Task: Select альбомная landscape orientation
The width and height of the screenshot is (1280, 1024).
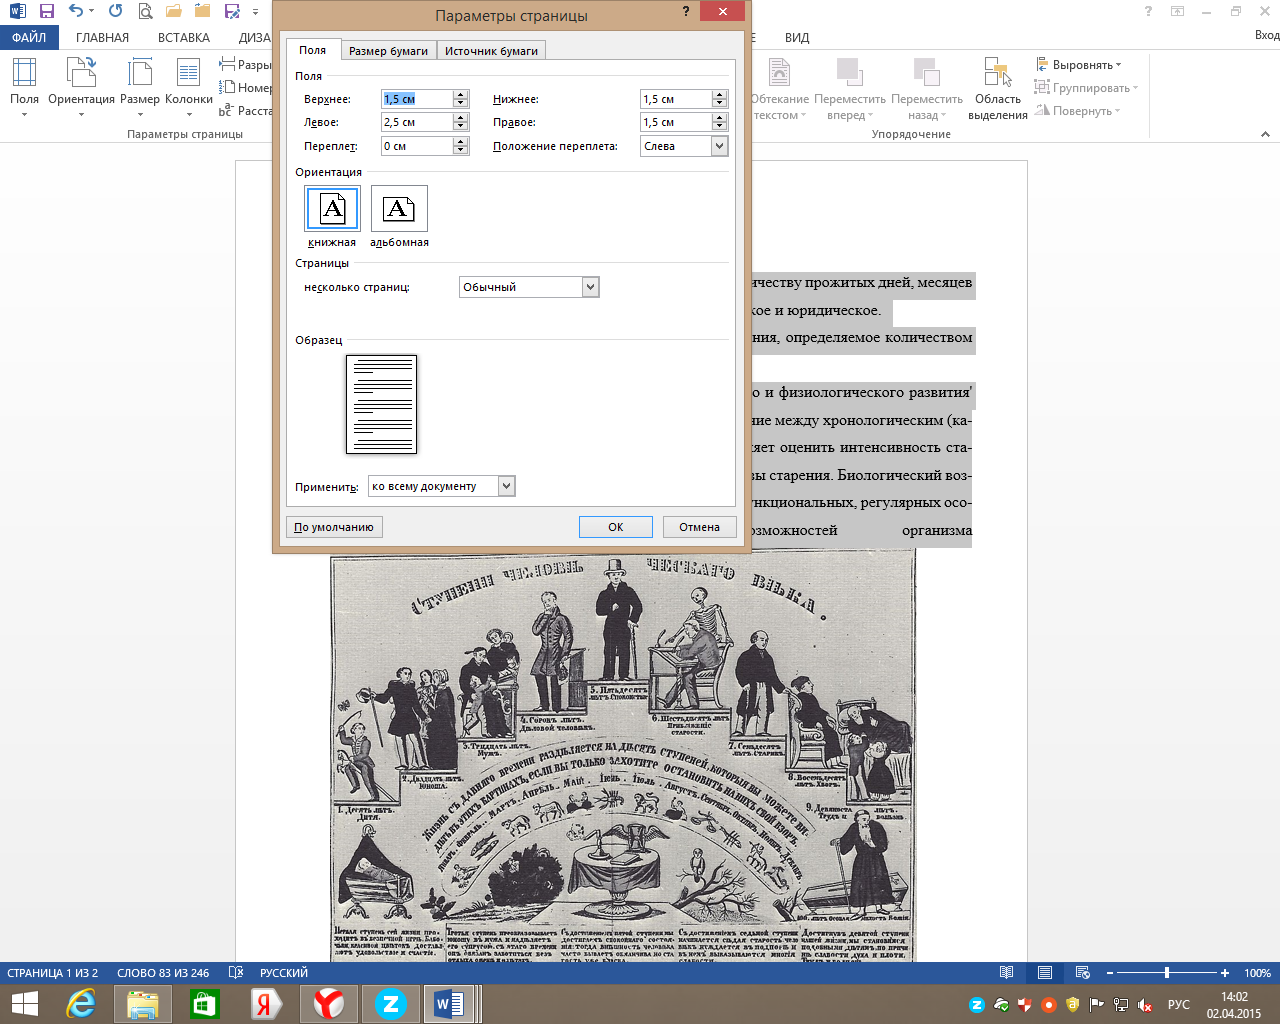Action: tap(399, 209)
